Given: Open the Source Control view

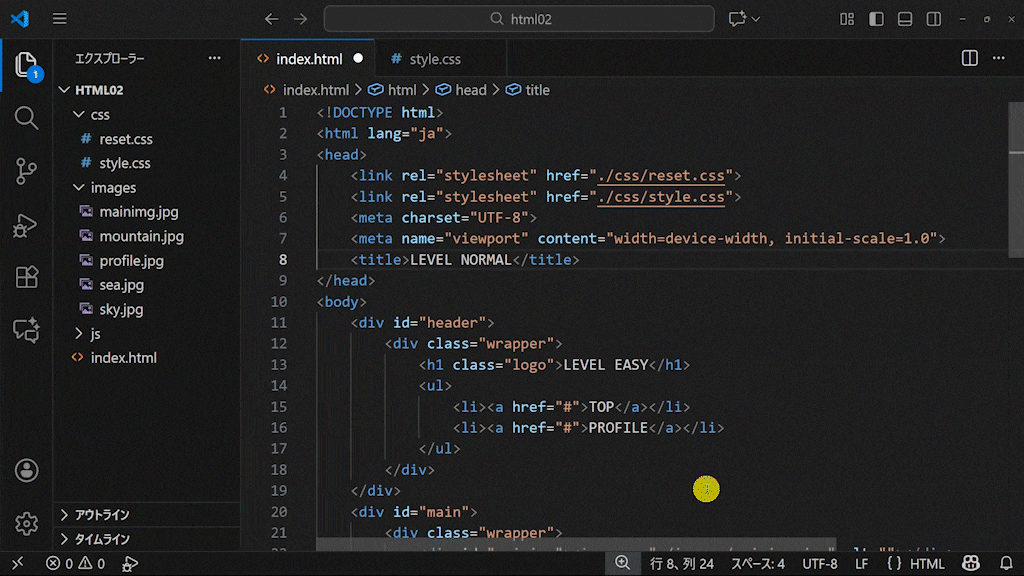Looking at the screenshot, I should [27, 171].
